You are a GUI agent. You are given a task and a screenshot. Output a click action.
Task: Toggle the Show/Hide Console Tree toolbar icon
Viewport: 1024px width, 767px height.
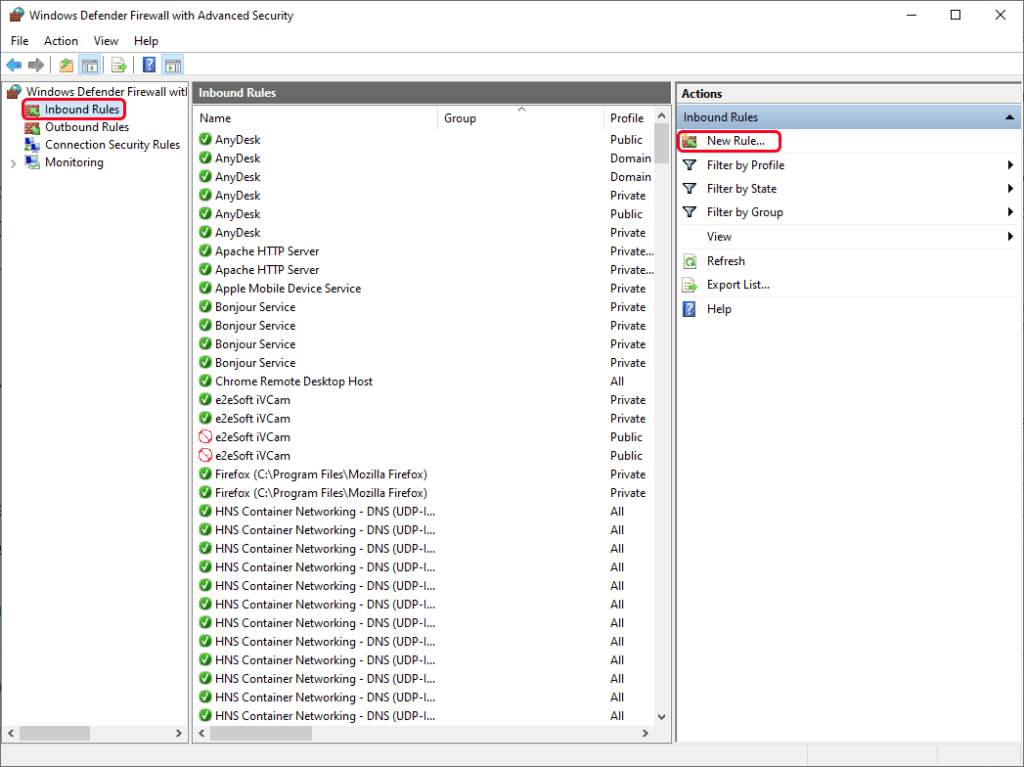(x=89, y=64)
